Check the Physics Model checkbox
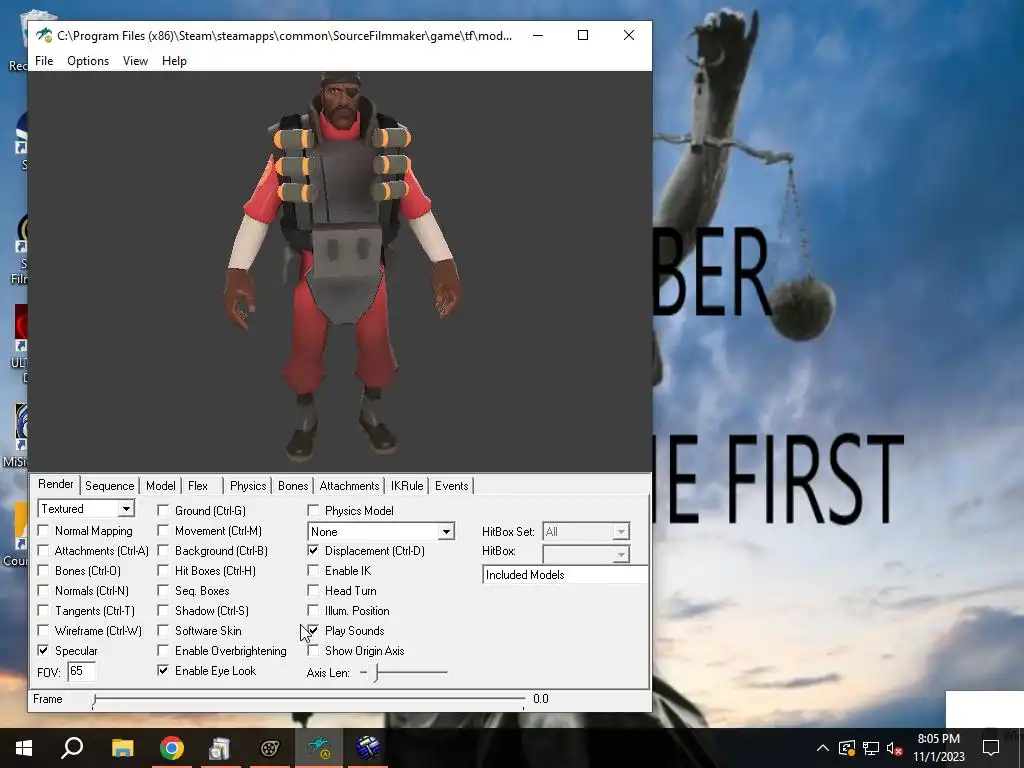1024x768 pixels. pyautogui.click(x=313, y=511)
